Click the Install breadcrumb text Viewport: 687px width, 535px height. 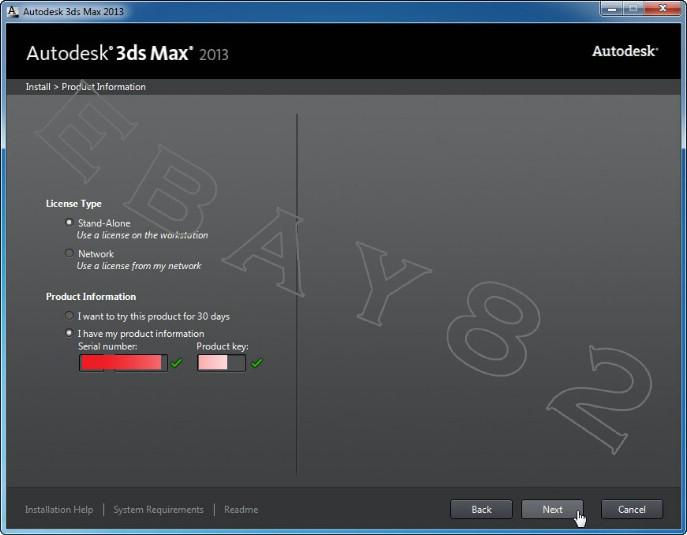[38, 87]
